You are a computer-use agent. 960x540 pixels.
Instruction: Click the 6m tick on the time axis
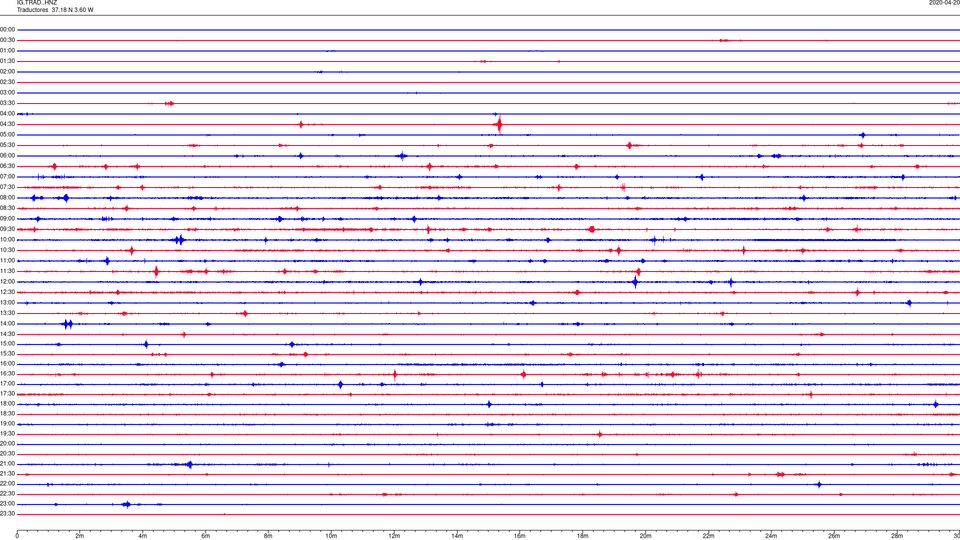[206, 536]
